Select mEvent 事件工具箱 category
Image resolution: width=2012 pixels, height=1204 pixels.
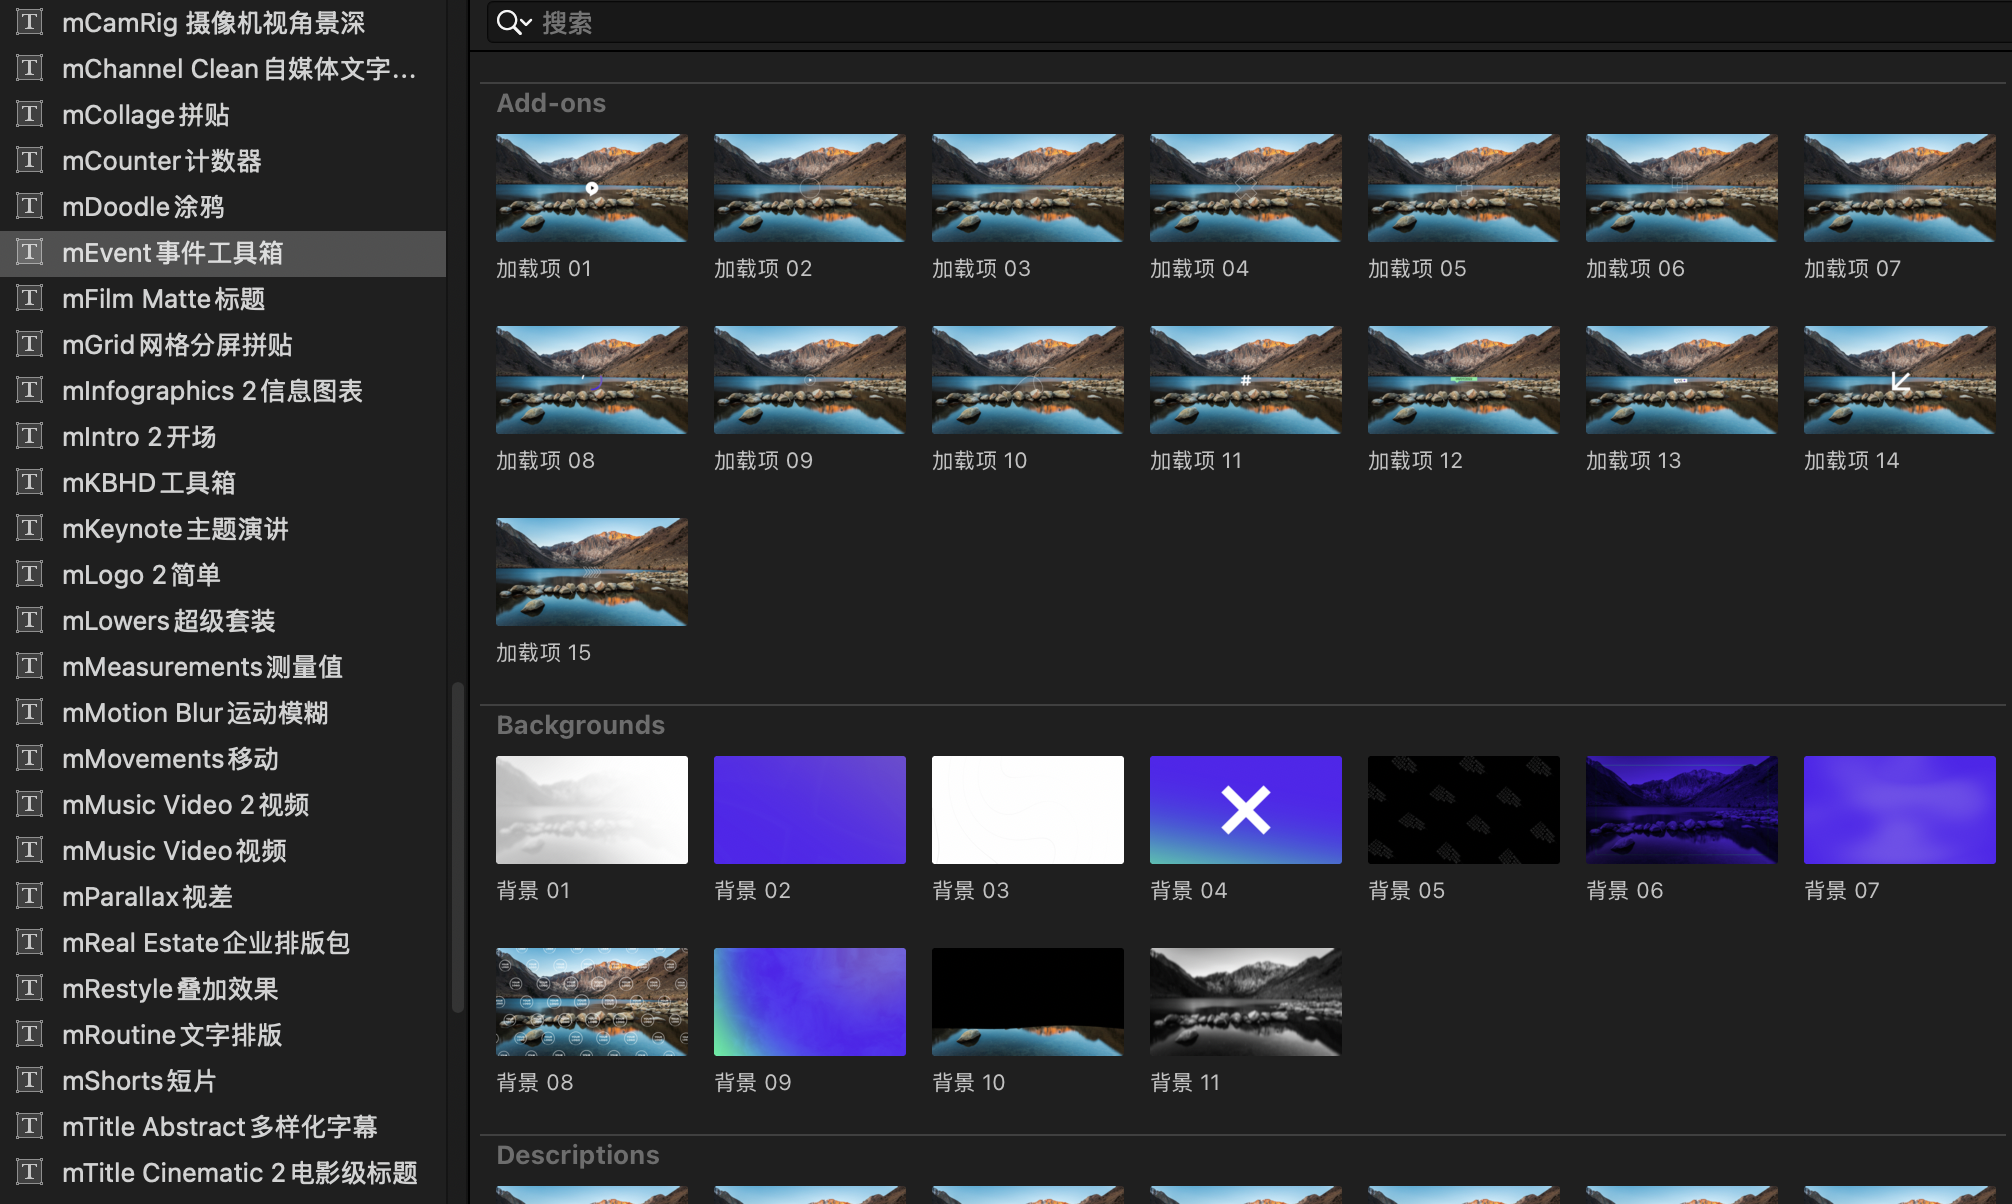(x=223, y=253)
